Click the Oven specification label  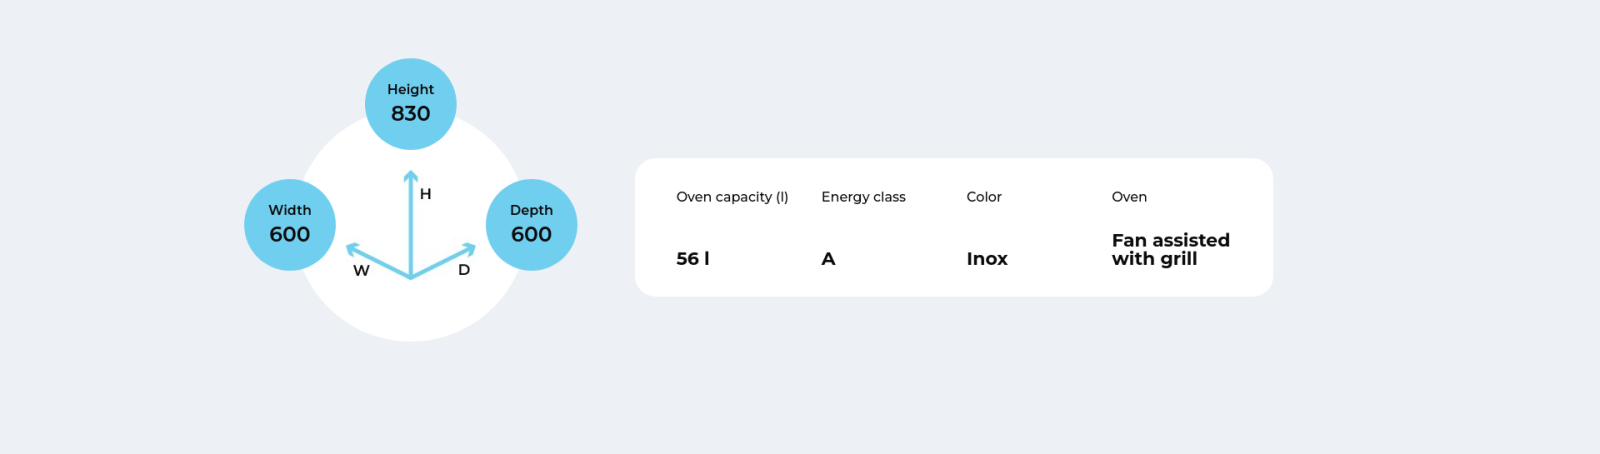tap(1129, 197)
